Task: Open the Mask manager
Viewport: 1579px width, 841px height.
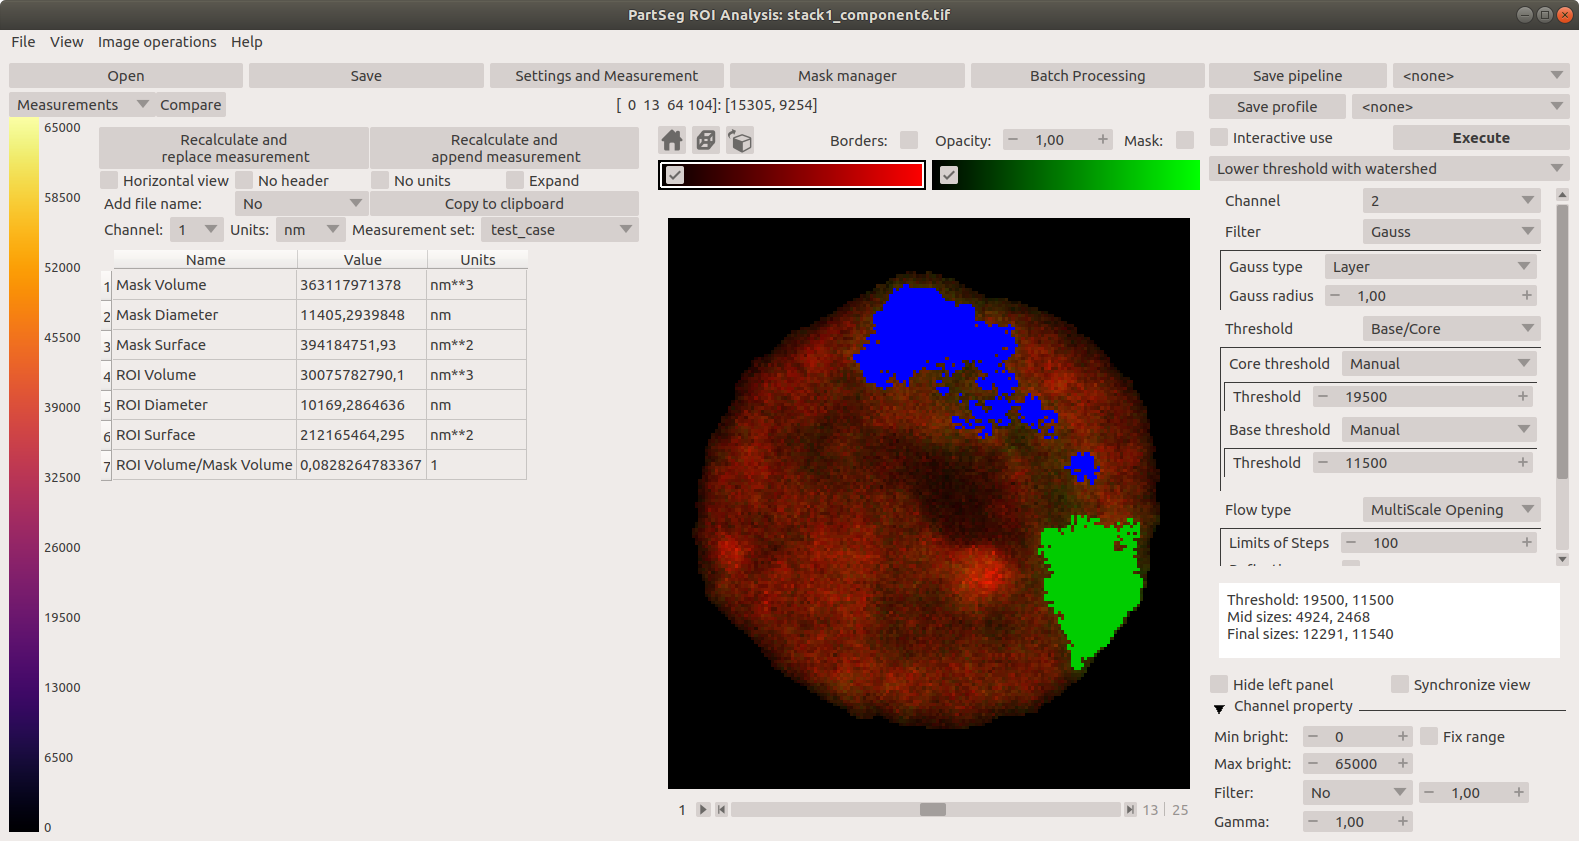Action: 847,75
